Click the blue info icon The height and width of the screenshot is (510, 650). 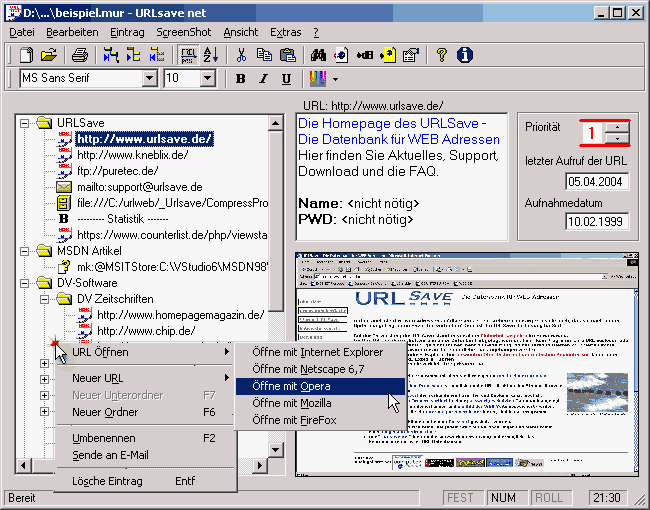464,55
